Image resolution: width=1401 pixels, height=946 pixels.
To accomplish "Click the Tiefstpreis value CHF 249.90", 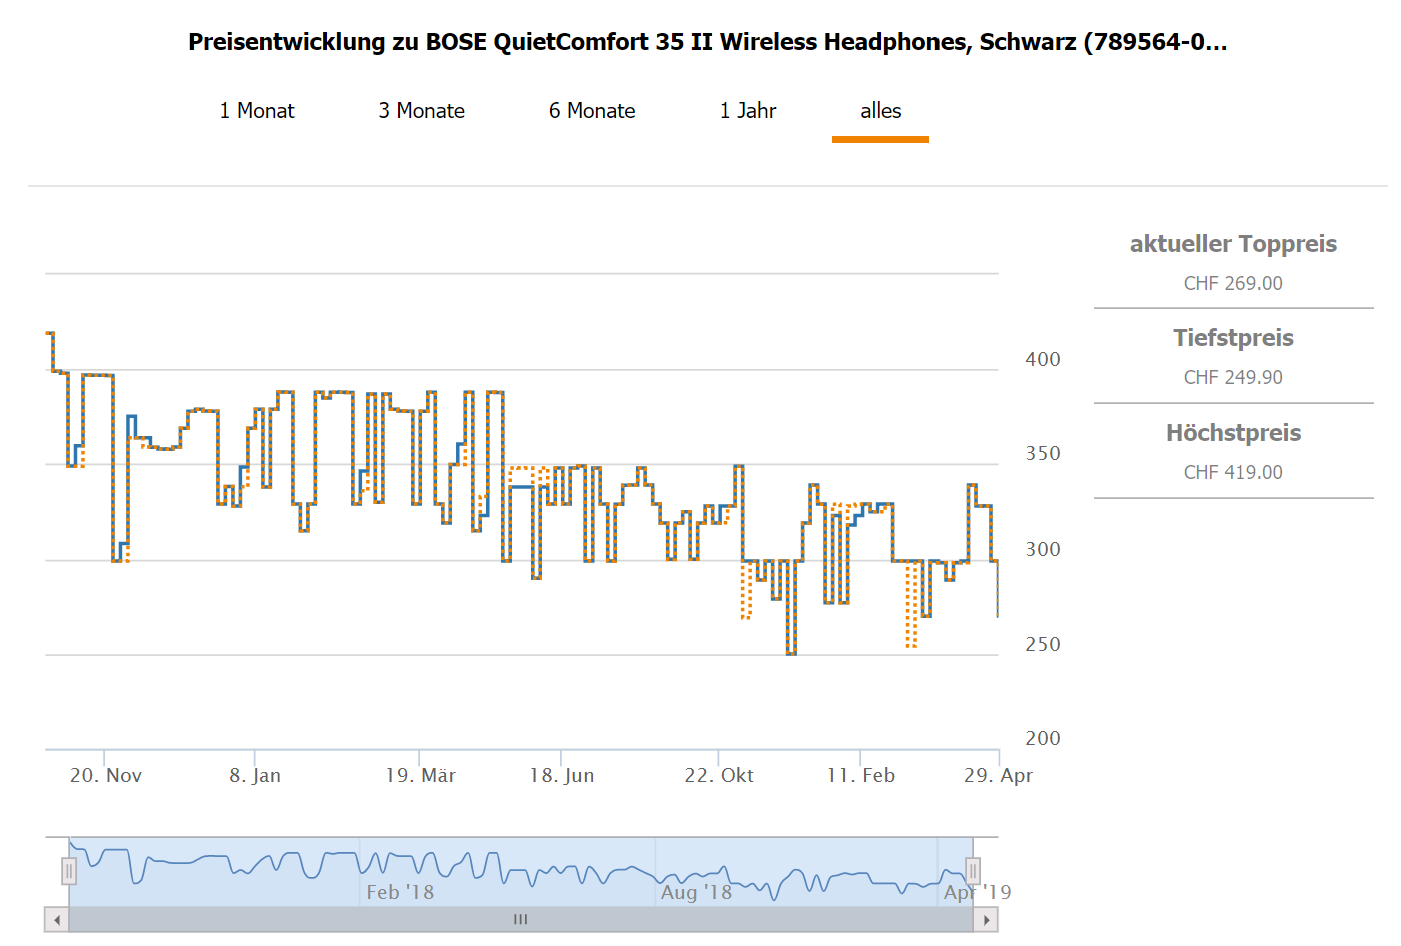I will (x=1233, y=378).
